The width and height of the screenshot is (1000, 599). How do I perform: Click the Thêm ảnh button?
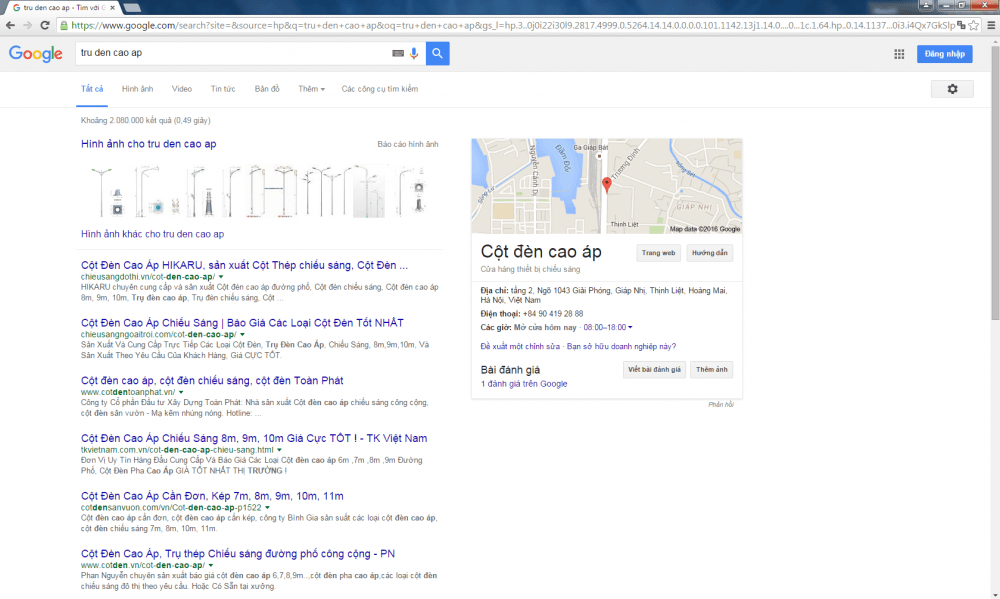(x=712, y=370)
